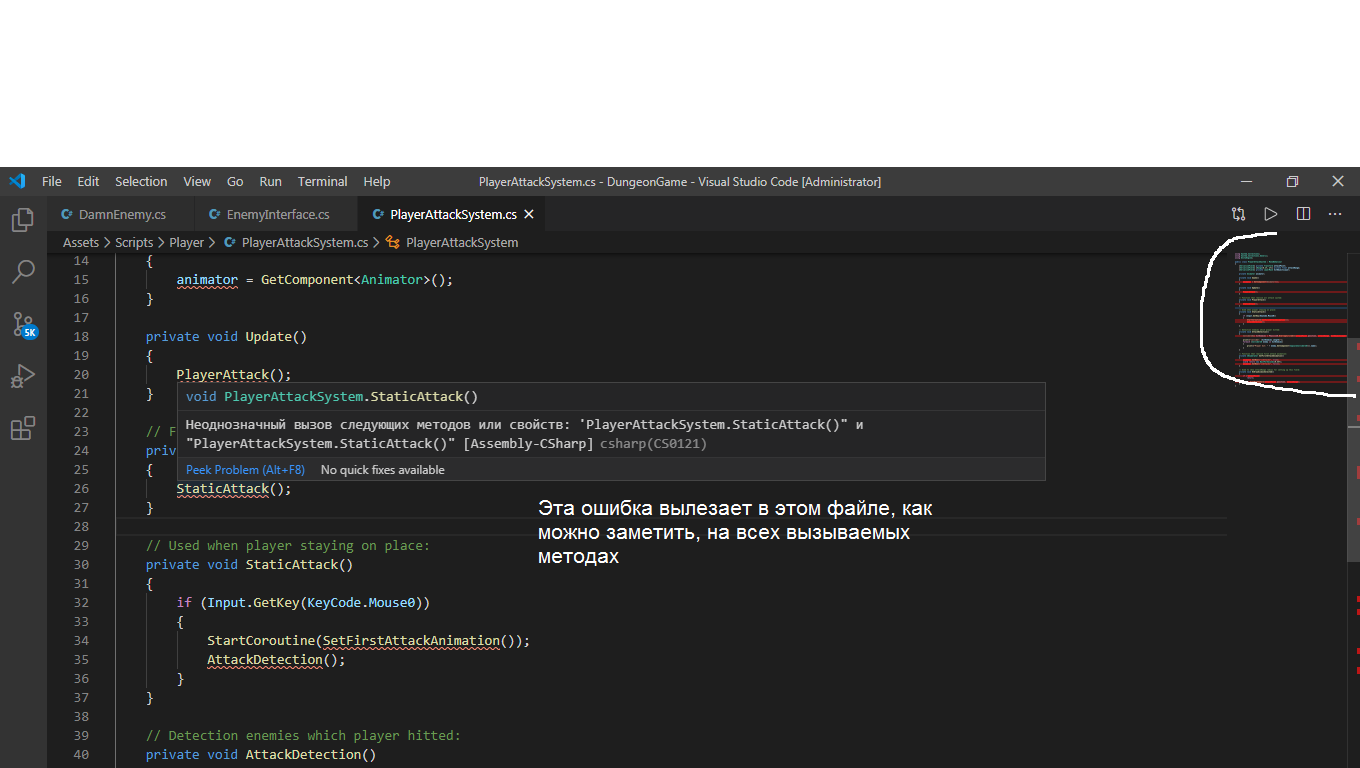Screen dimensions: 1360x768
Task: Open the Edit menu
Action: tap(89, 182)
